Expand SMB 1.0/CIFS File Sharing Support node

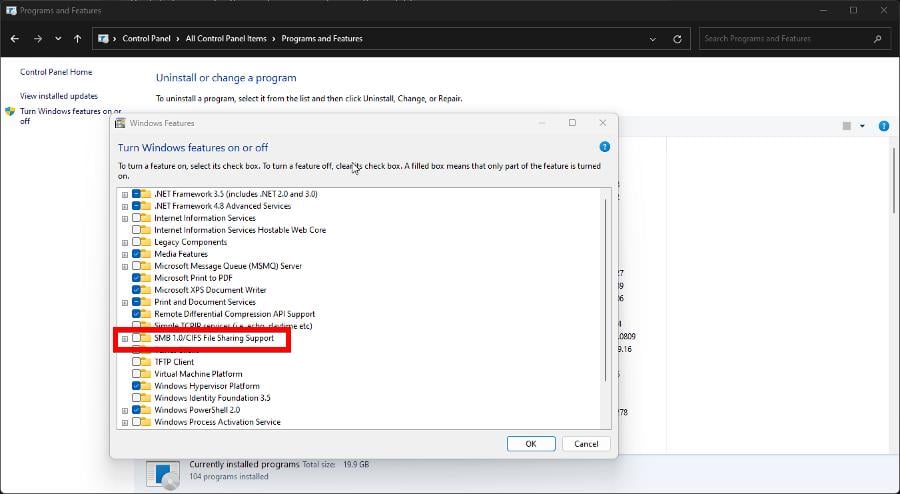point(125,339)
